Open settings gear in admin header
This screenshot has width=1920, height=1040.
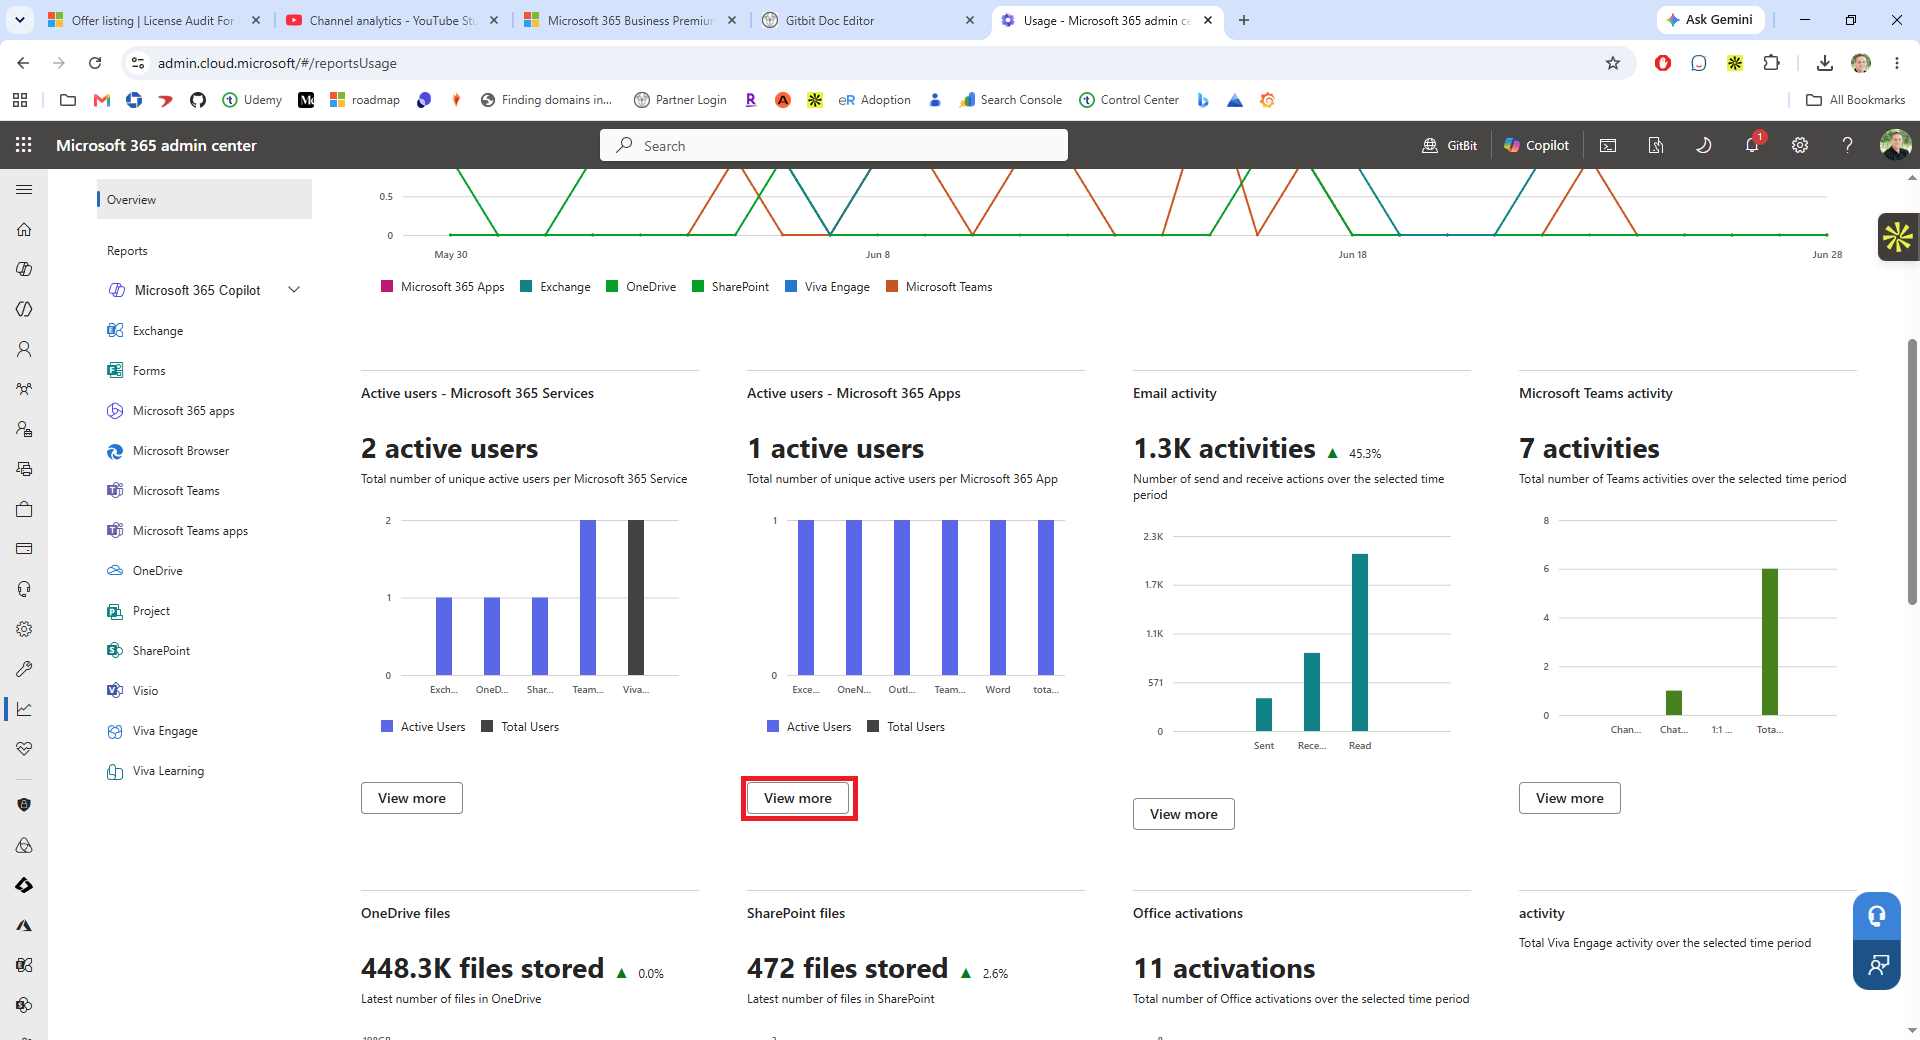coord(1800,145)
